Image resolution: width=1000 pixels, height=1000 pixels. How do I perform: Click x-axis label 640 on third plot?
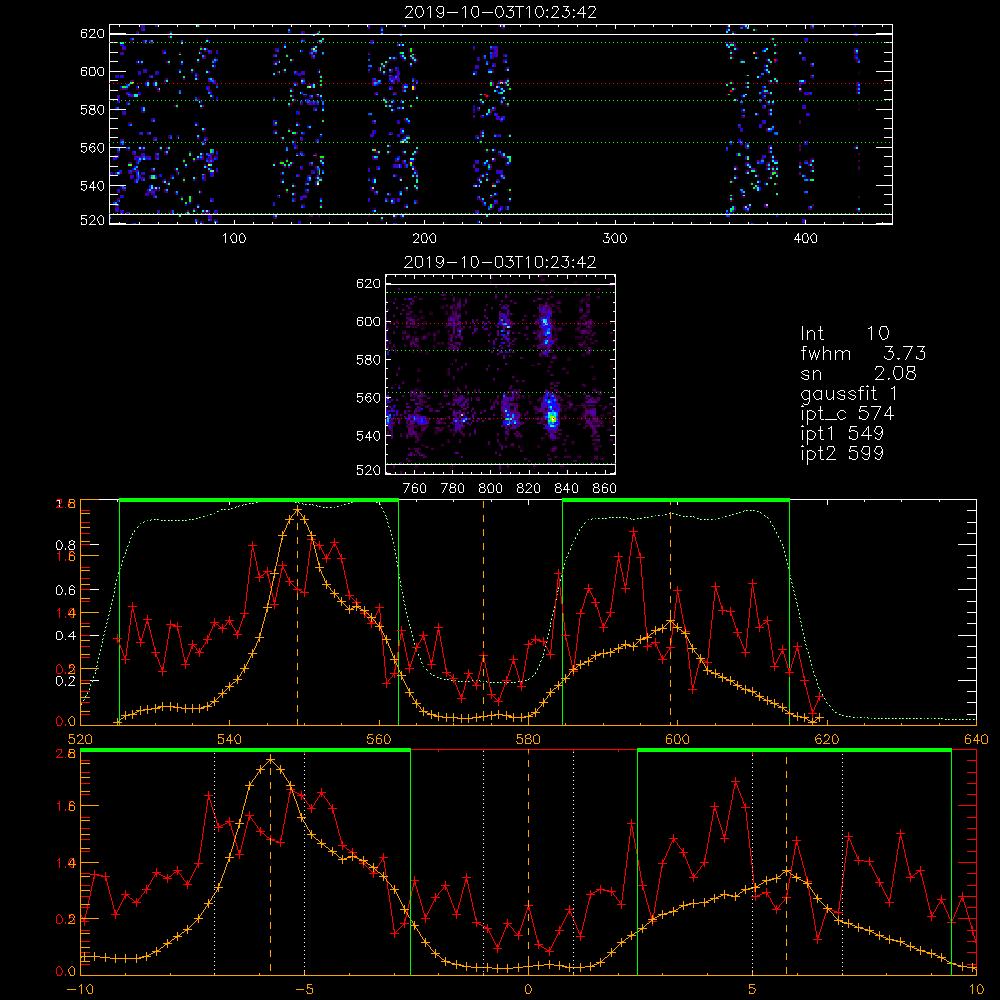976,740
